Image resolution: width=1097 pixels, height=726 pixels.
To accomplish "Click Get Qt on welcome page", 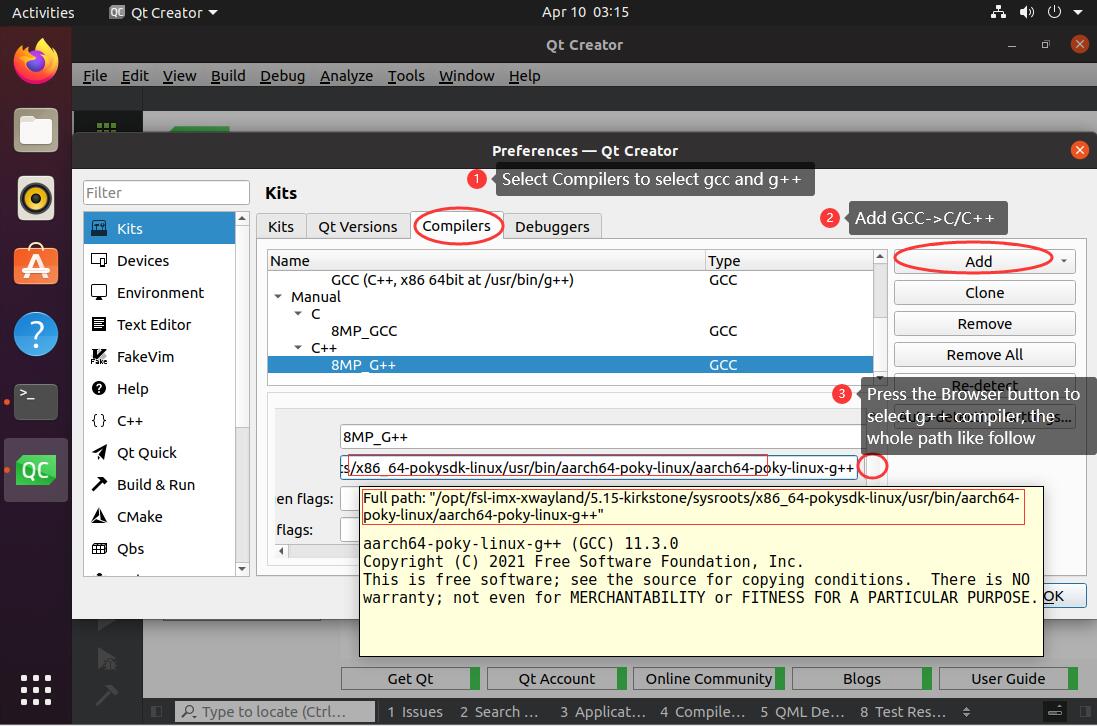I will 410,678.
